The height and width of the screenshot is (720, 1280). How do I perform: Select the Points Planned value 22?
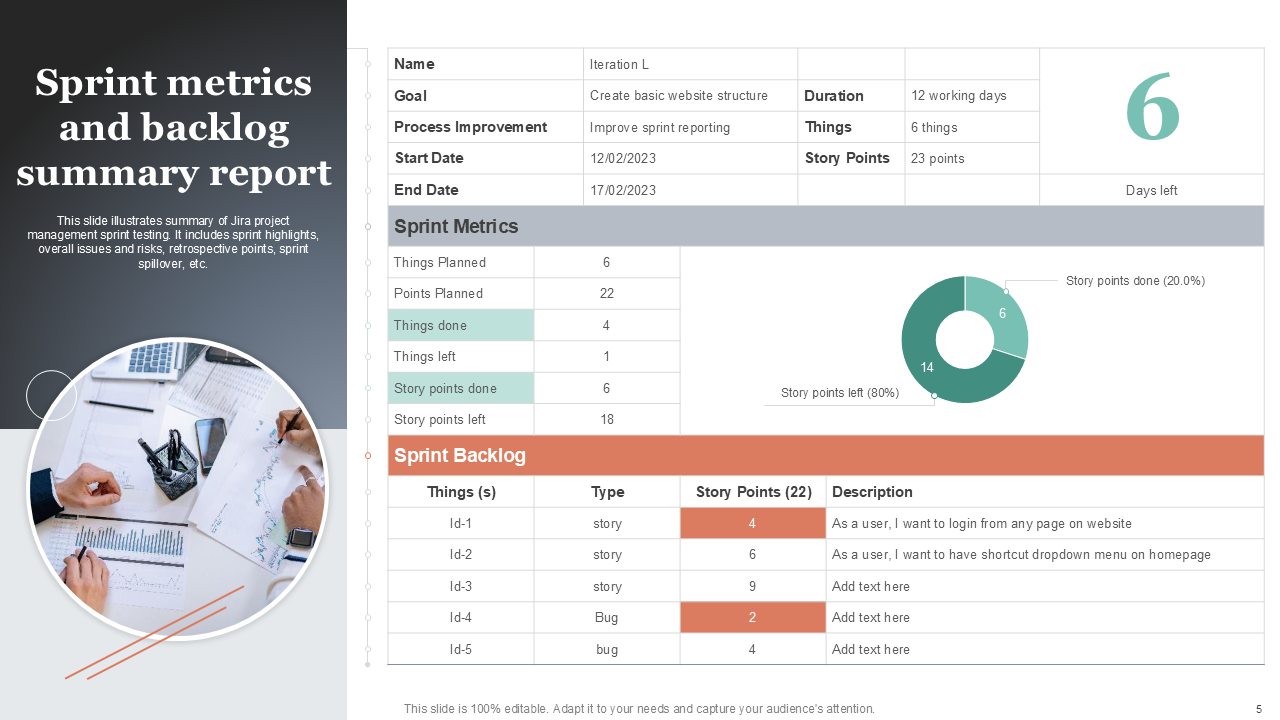[607, 293]
